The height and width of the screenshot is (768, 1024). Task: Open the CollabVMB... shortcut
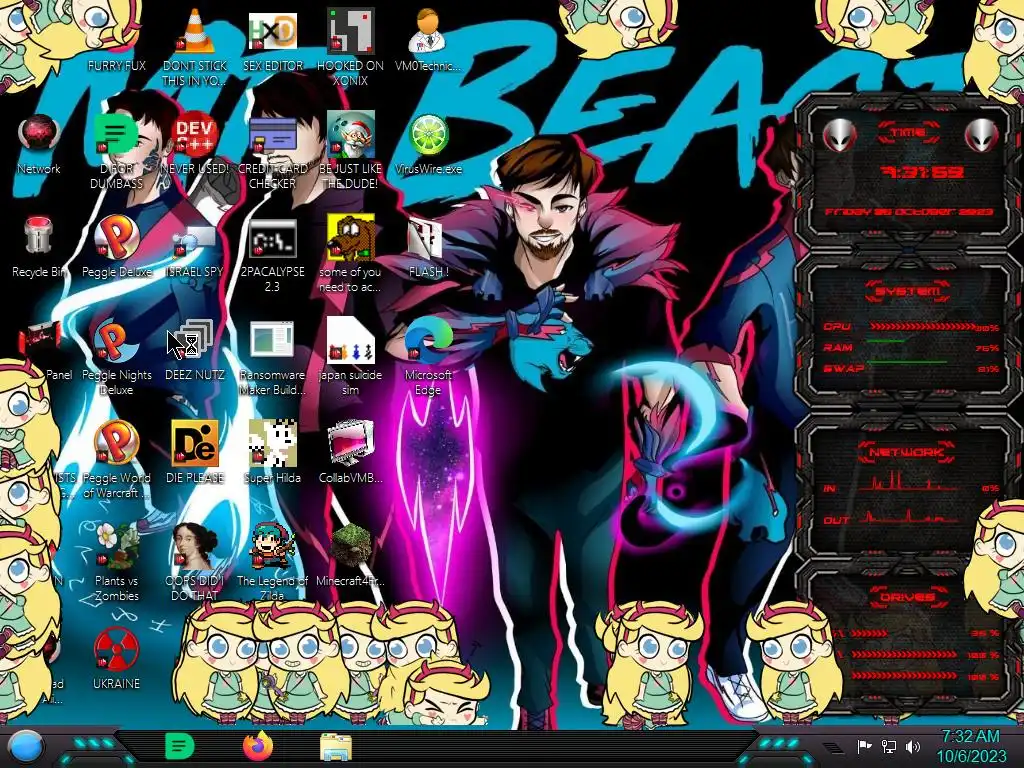pyautogui.click(x=351, y=443)
